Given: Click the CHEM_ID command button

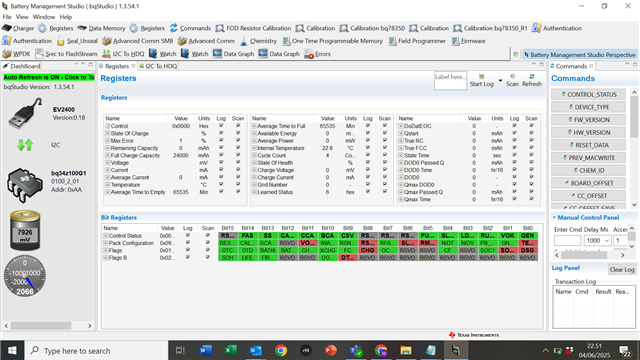Looking at the screenshot, I should [588, 170].
